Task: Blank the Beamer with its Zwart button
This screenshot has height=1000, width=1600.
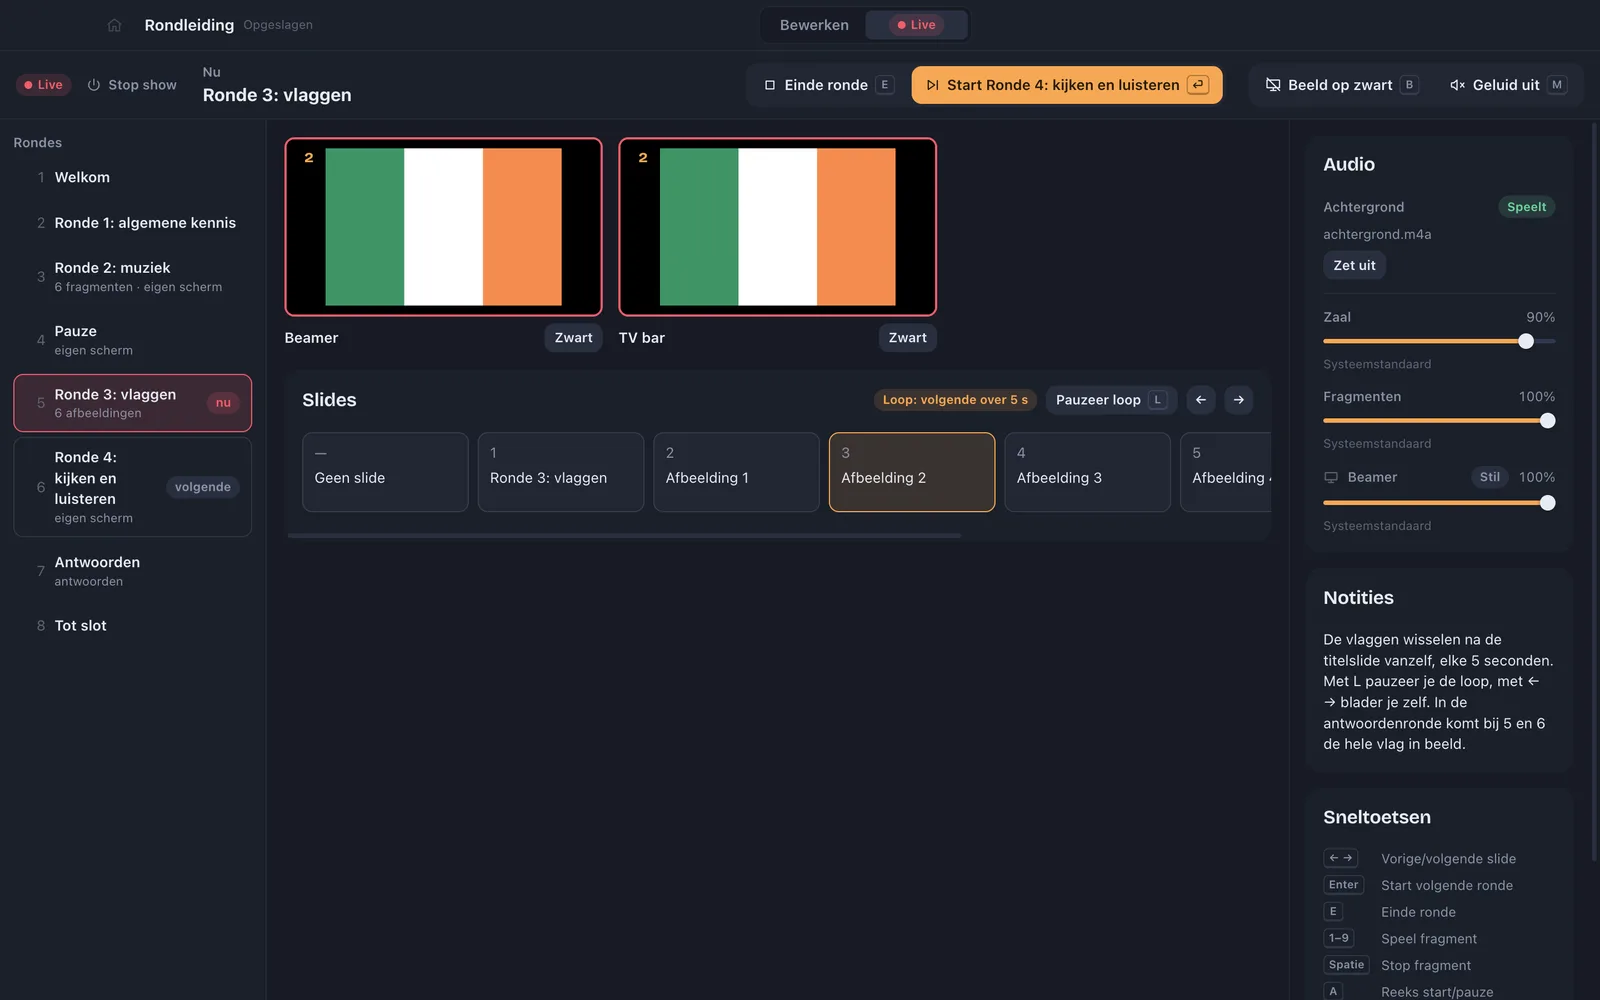Action: [x=573, y=338]
